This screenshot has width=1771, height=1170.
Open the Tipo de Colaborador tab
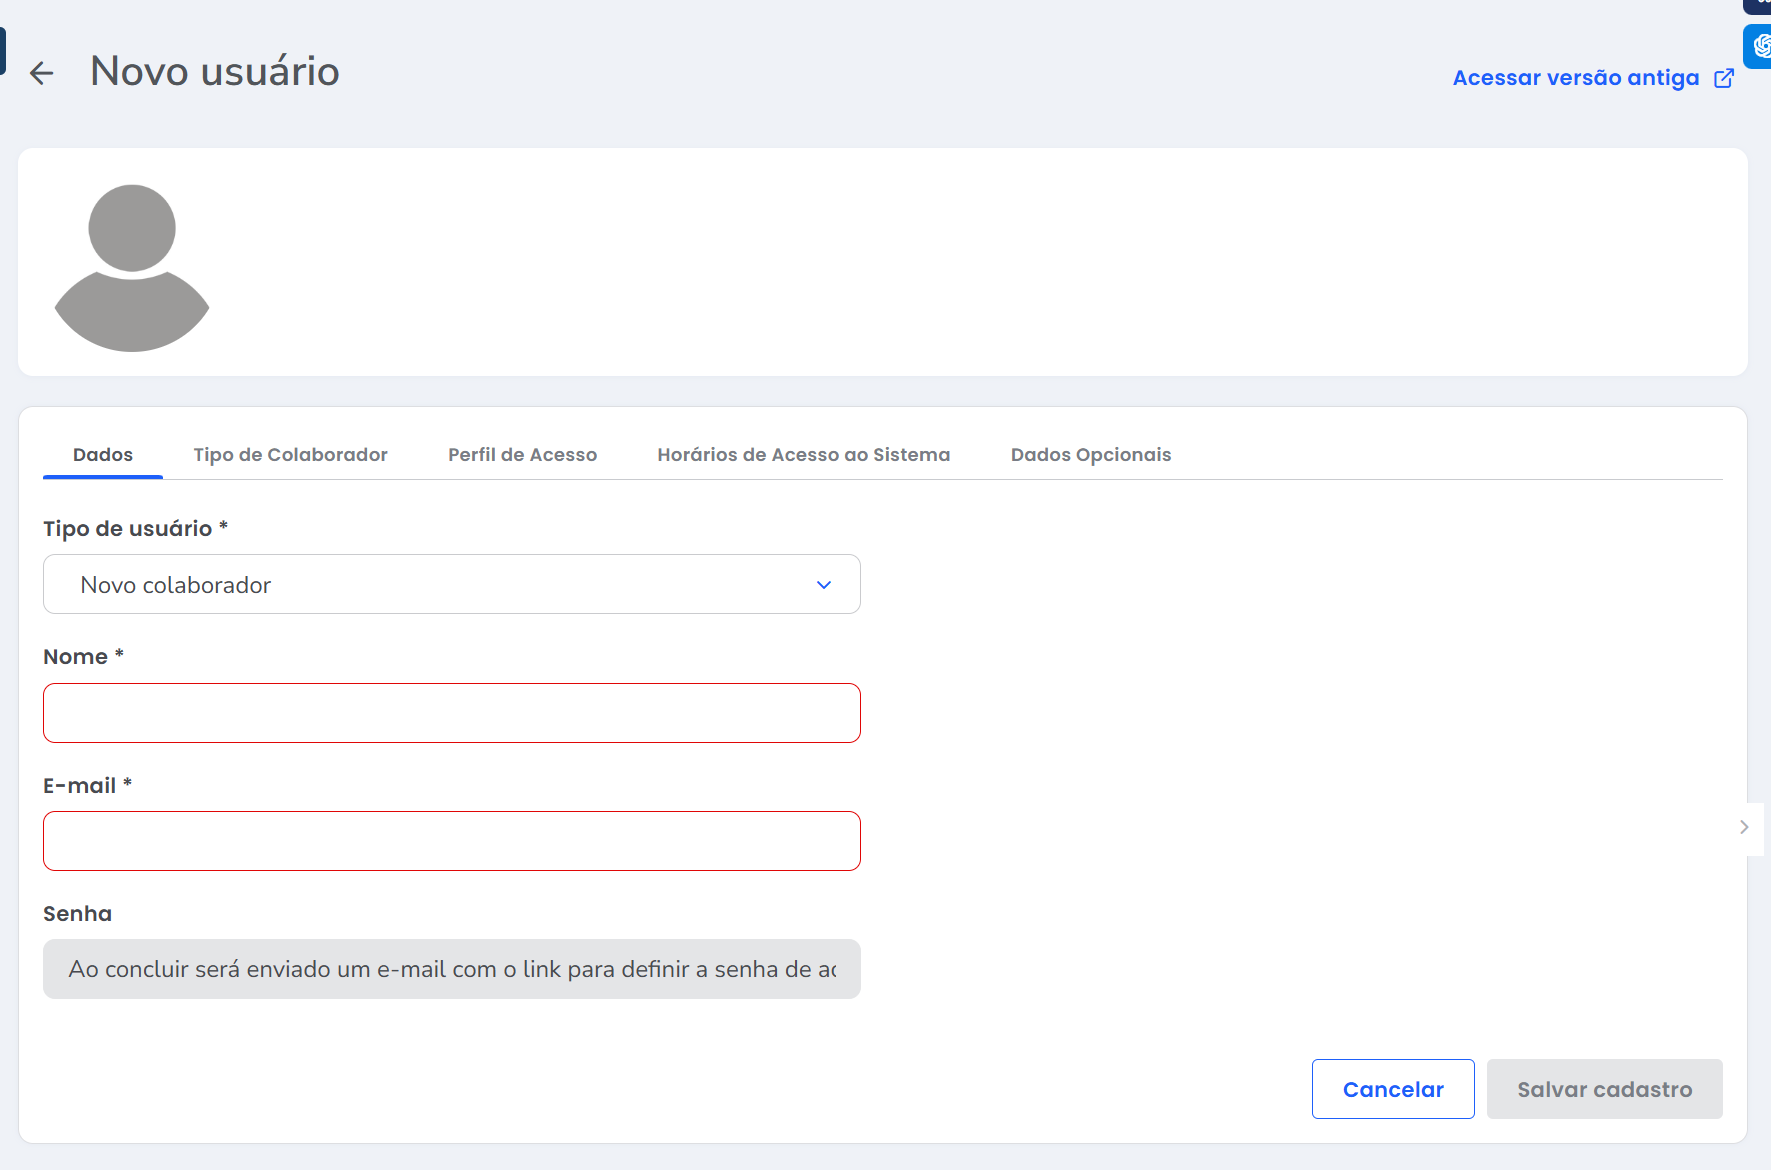290,455
